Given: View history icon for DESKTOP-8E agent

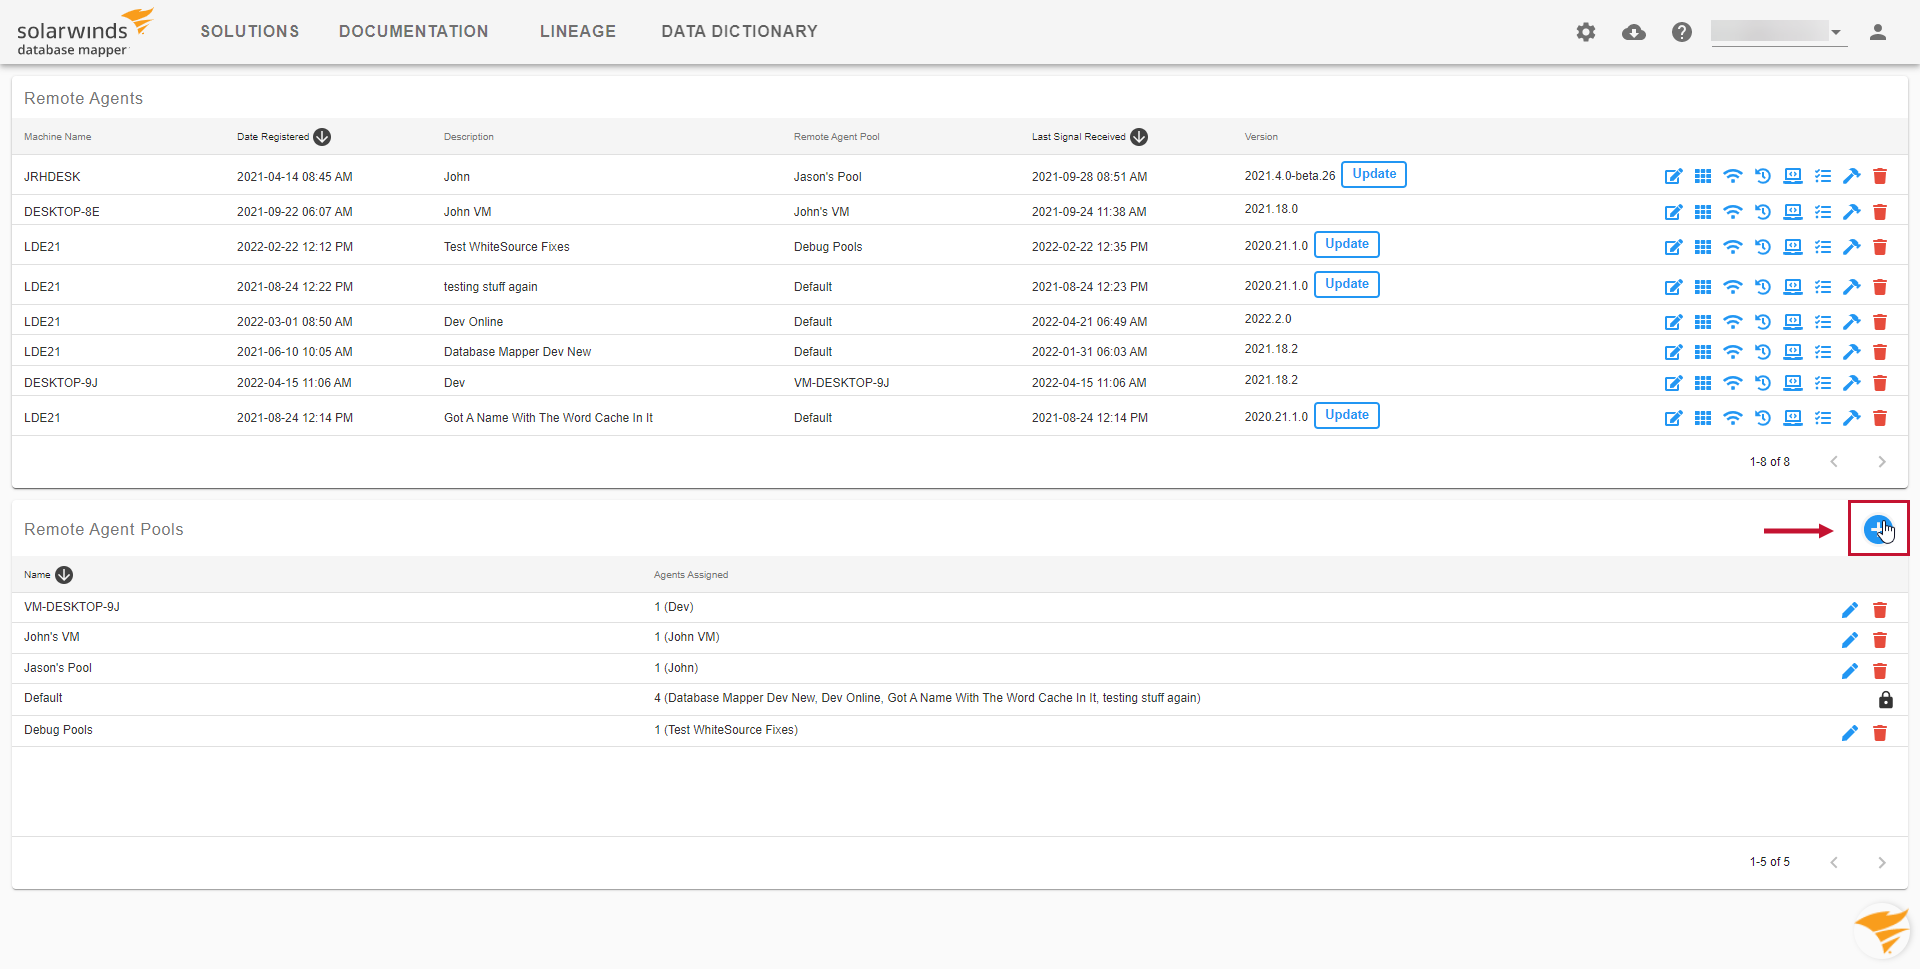Looking at the screenshot, I should [1763, 212].
